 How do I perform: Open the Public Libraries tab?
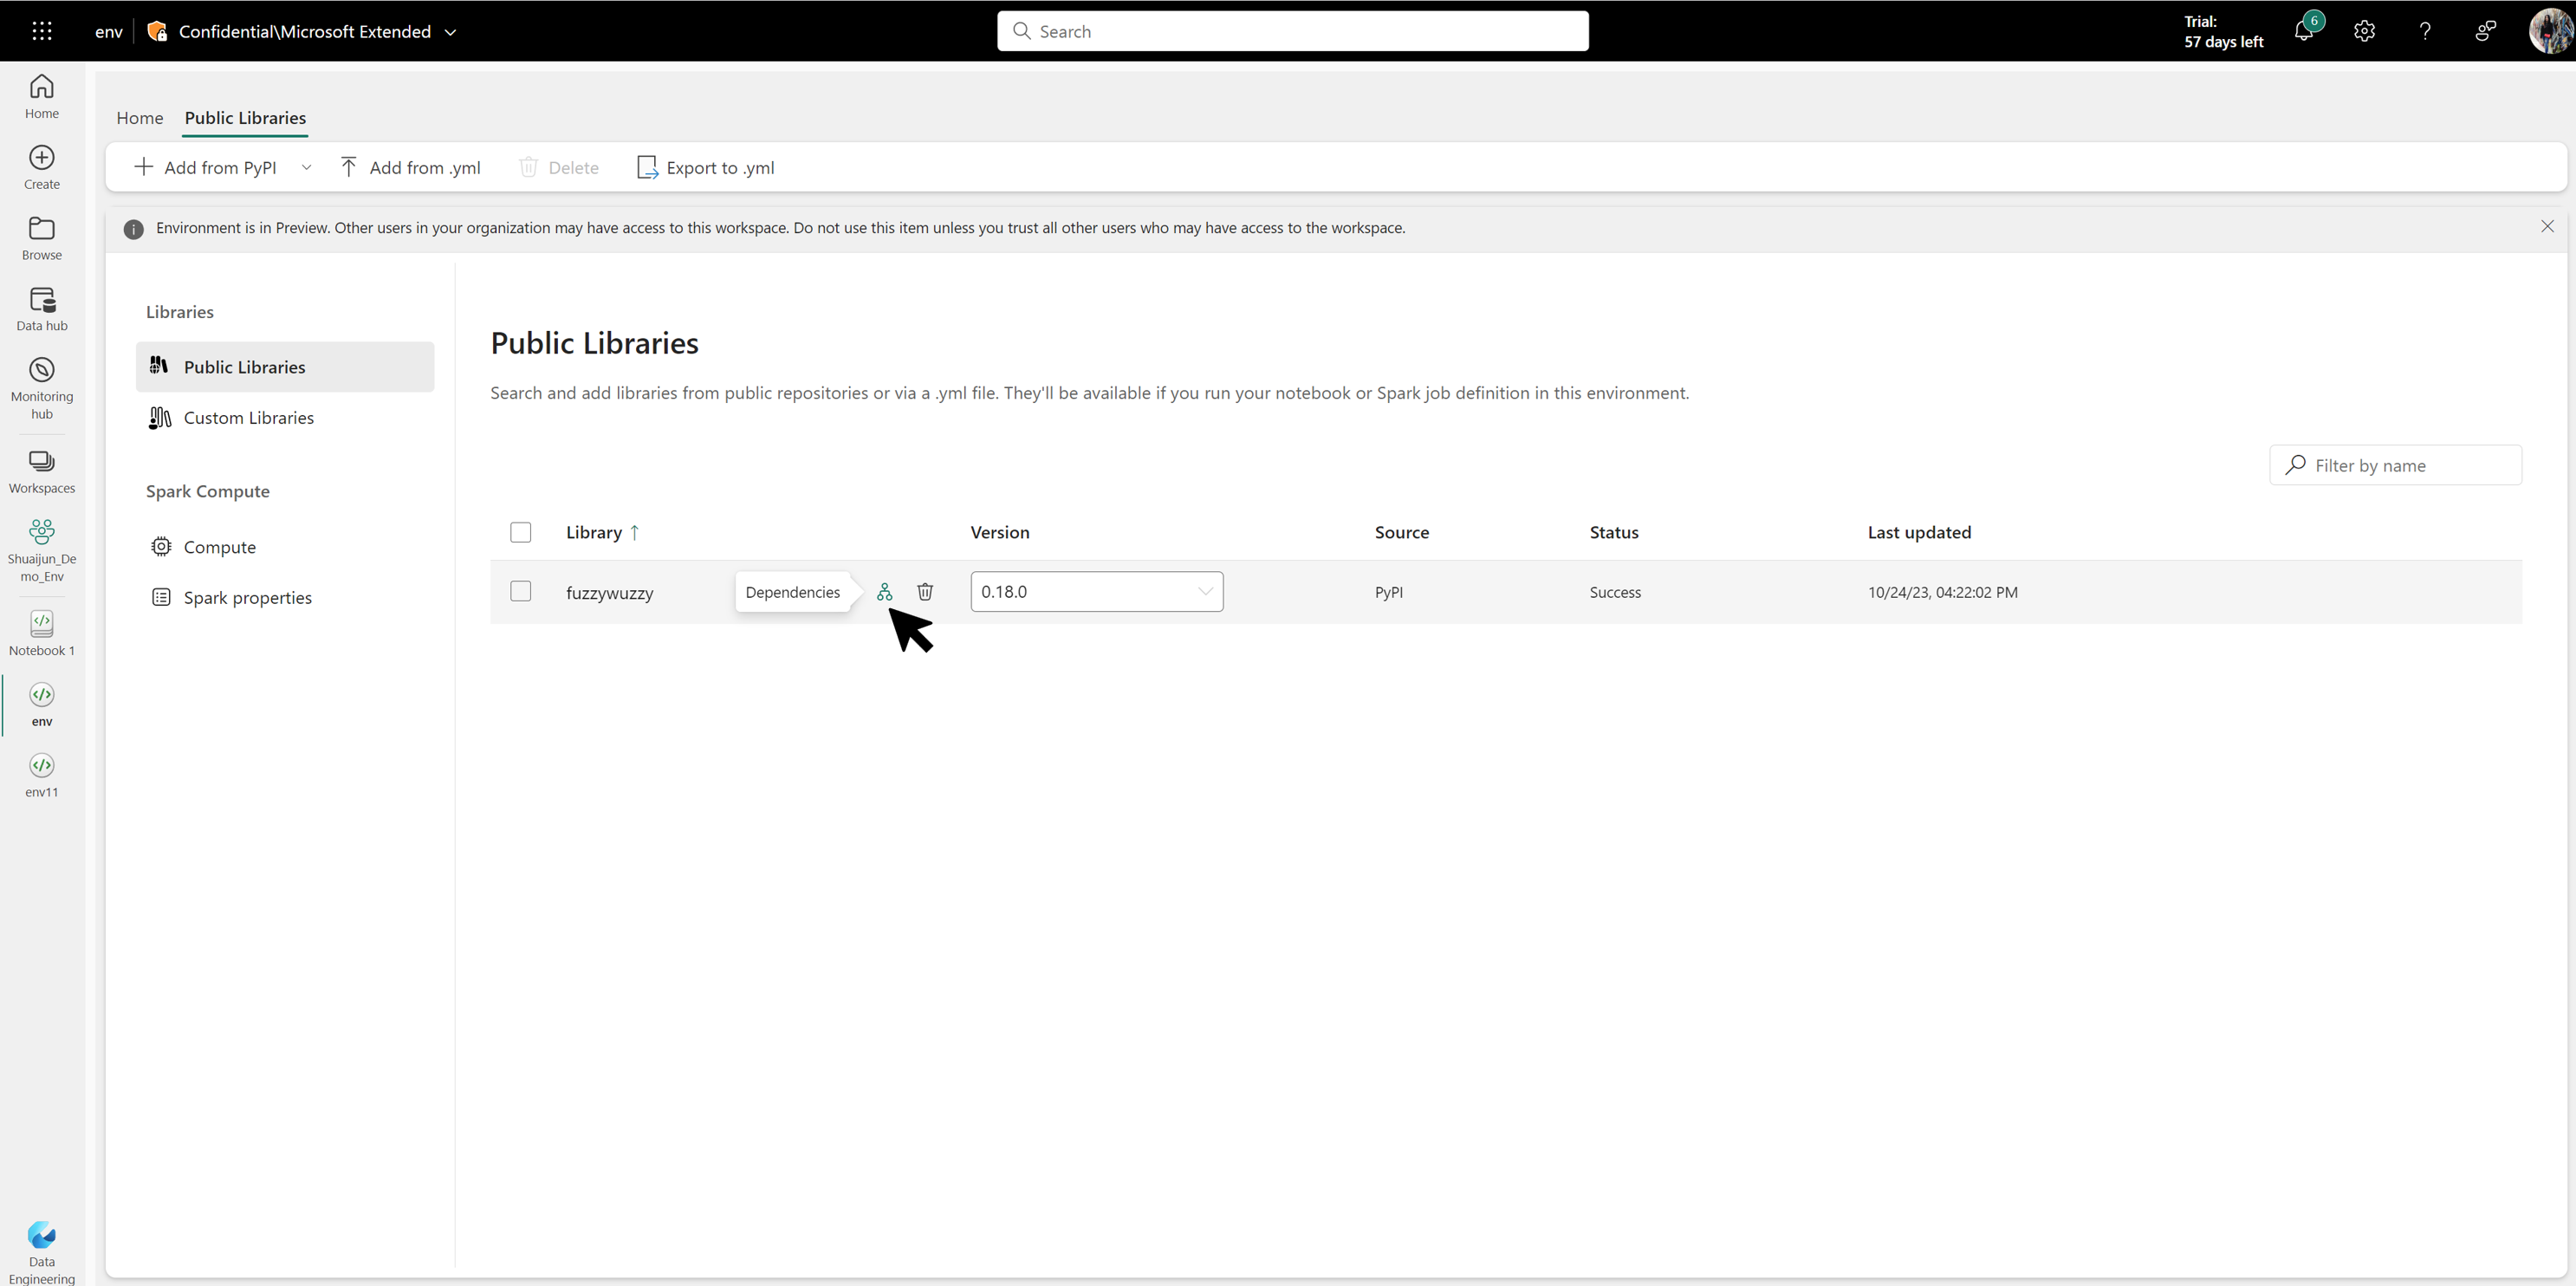tap(245, 117)
